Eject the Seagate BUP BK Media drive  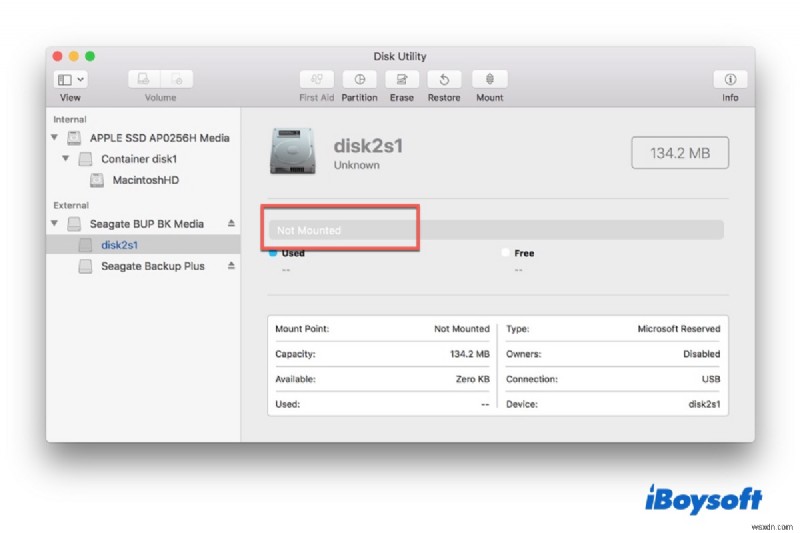click(231, 223)
